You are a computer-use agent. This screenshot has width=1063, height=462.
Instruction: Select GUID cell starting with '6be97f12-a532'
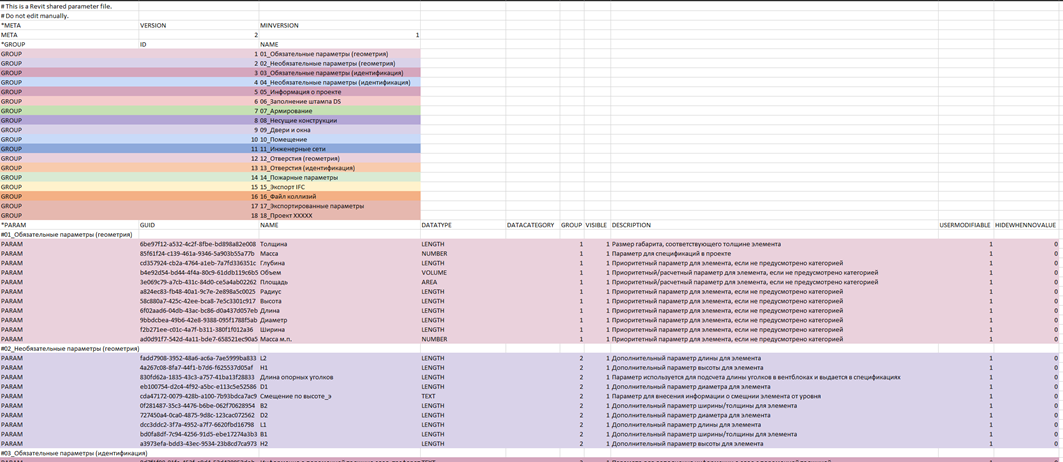pyautogui.click(x=198, y=244)
